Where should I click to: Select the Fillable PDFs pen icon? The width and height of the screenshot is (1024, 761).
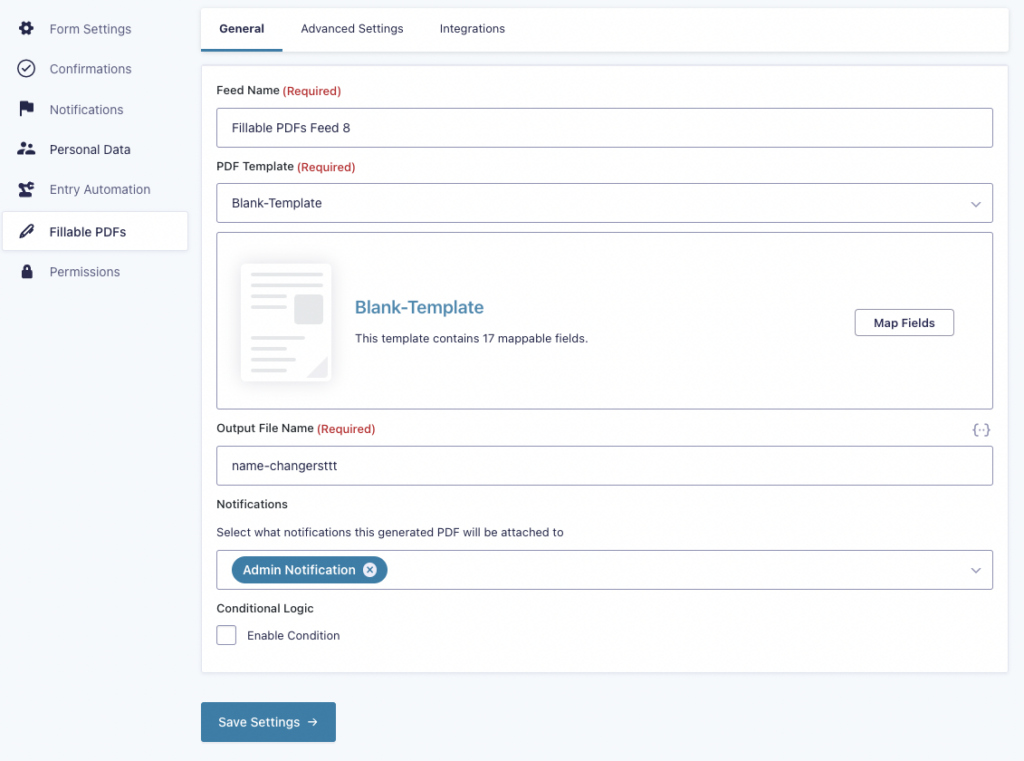pyautogui.click(x=25, y=231)
